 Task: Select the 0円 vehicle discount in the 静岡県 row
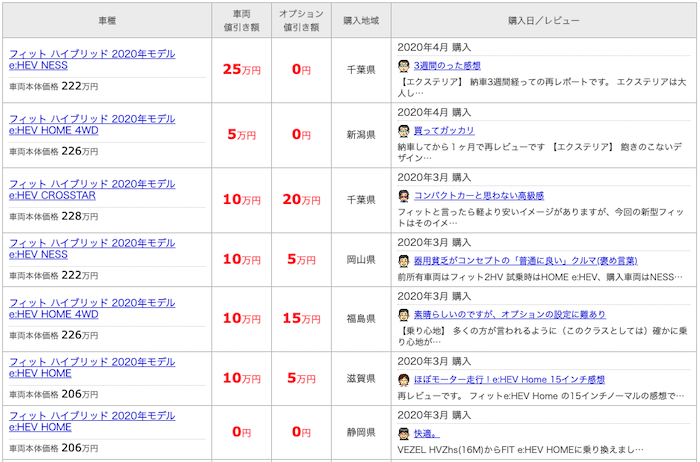pyautogui.click(x=242, y=432)
